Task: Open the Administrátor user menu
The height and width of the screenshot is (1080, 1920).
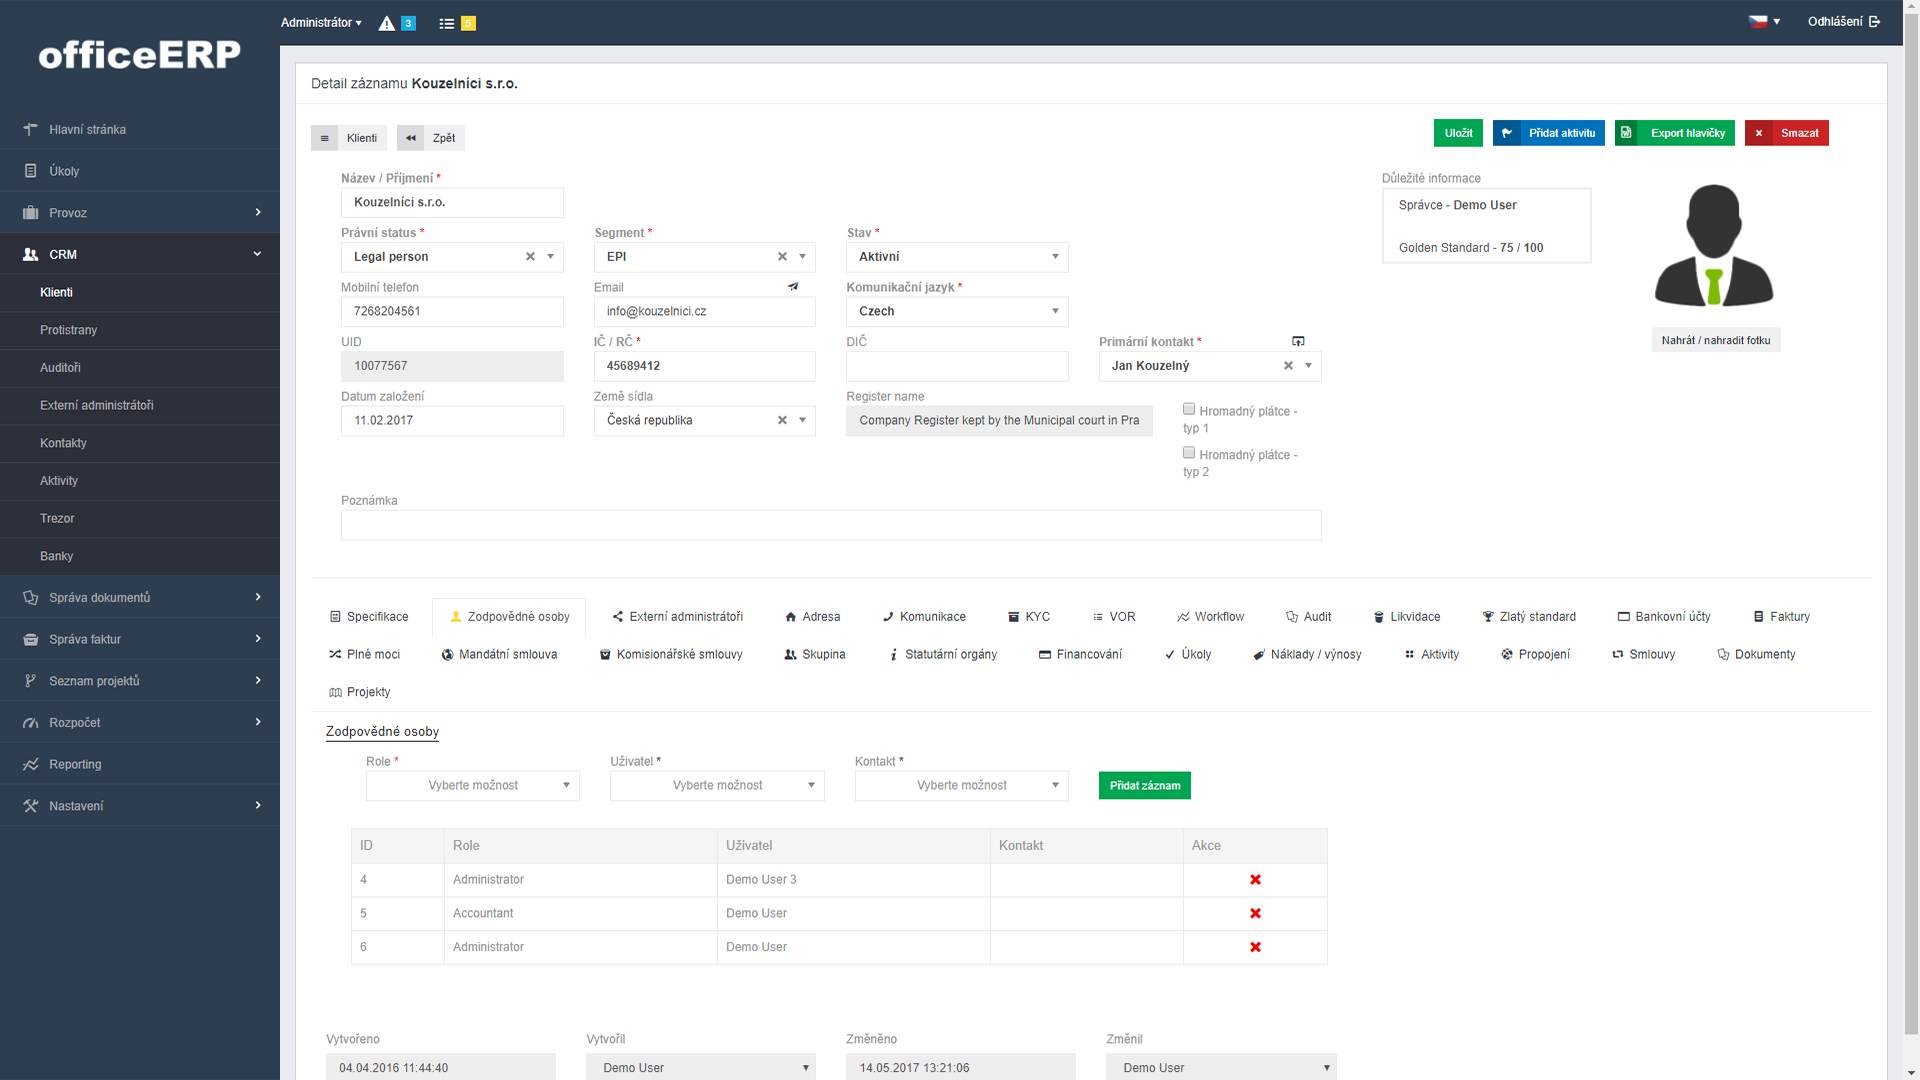Action: 321,22
